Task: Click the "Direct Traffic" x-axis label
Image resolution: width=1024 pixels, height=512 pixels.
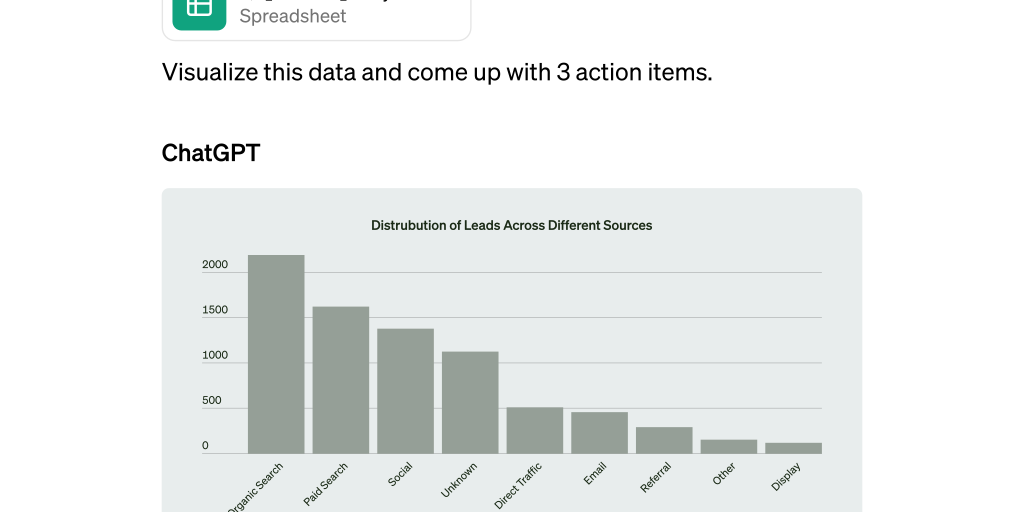Action: pos(518,486)
